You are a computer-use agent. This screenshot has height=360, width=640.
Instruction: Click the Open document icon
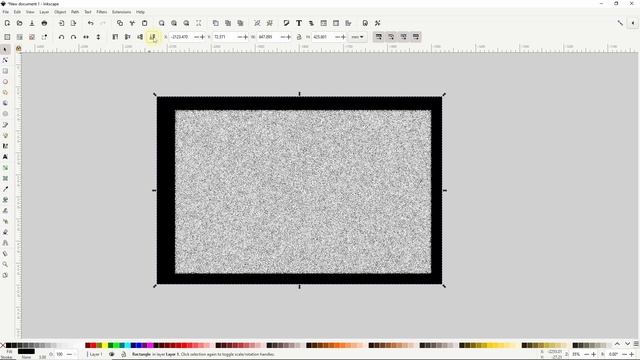pyautogui.click(x=20, y=23)
